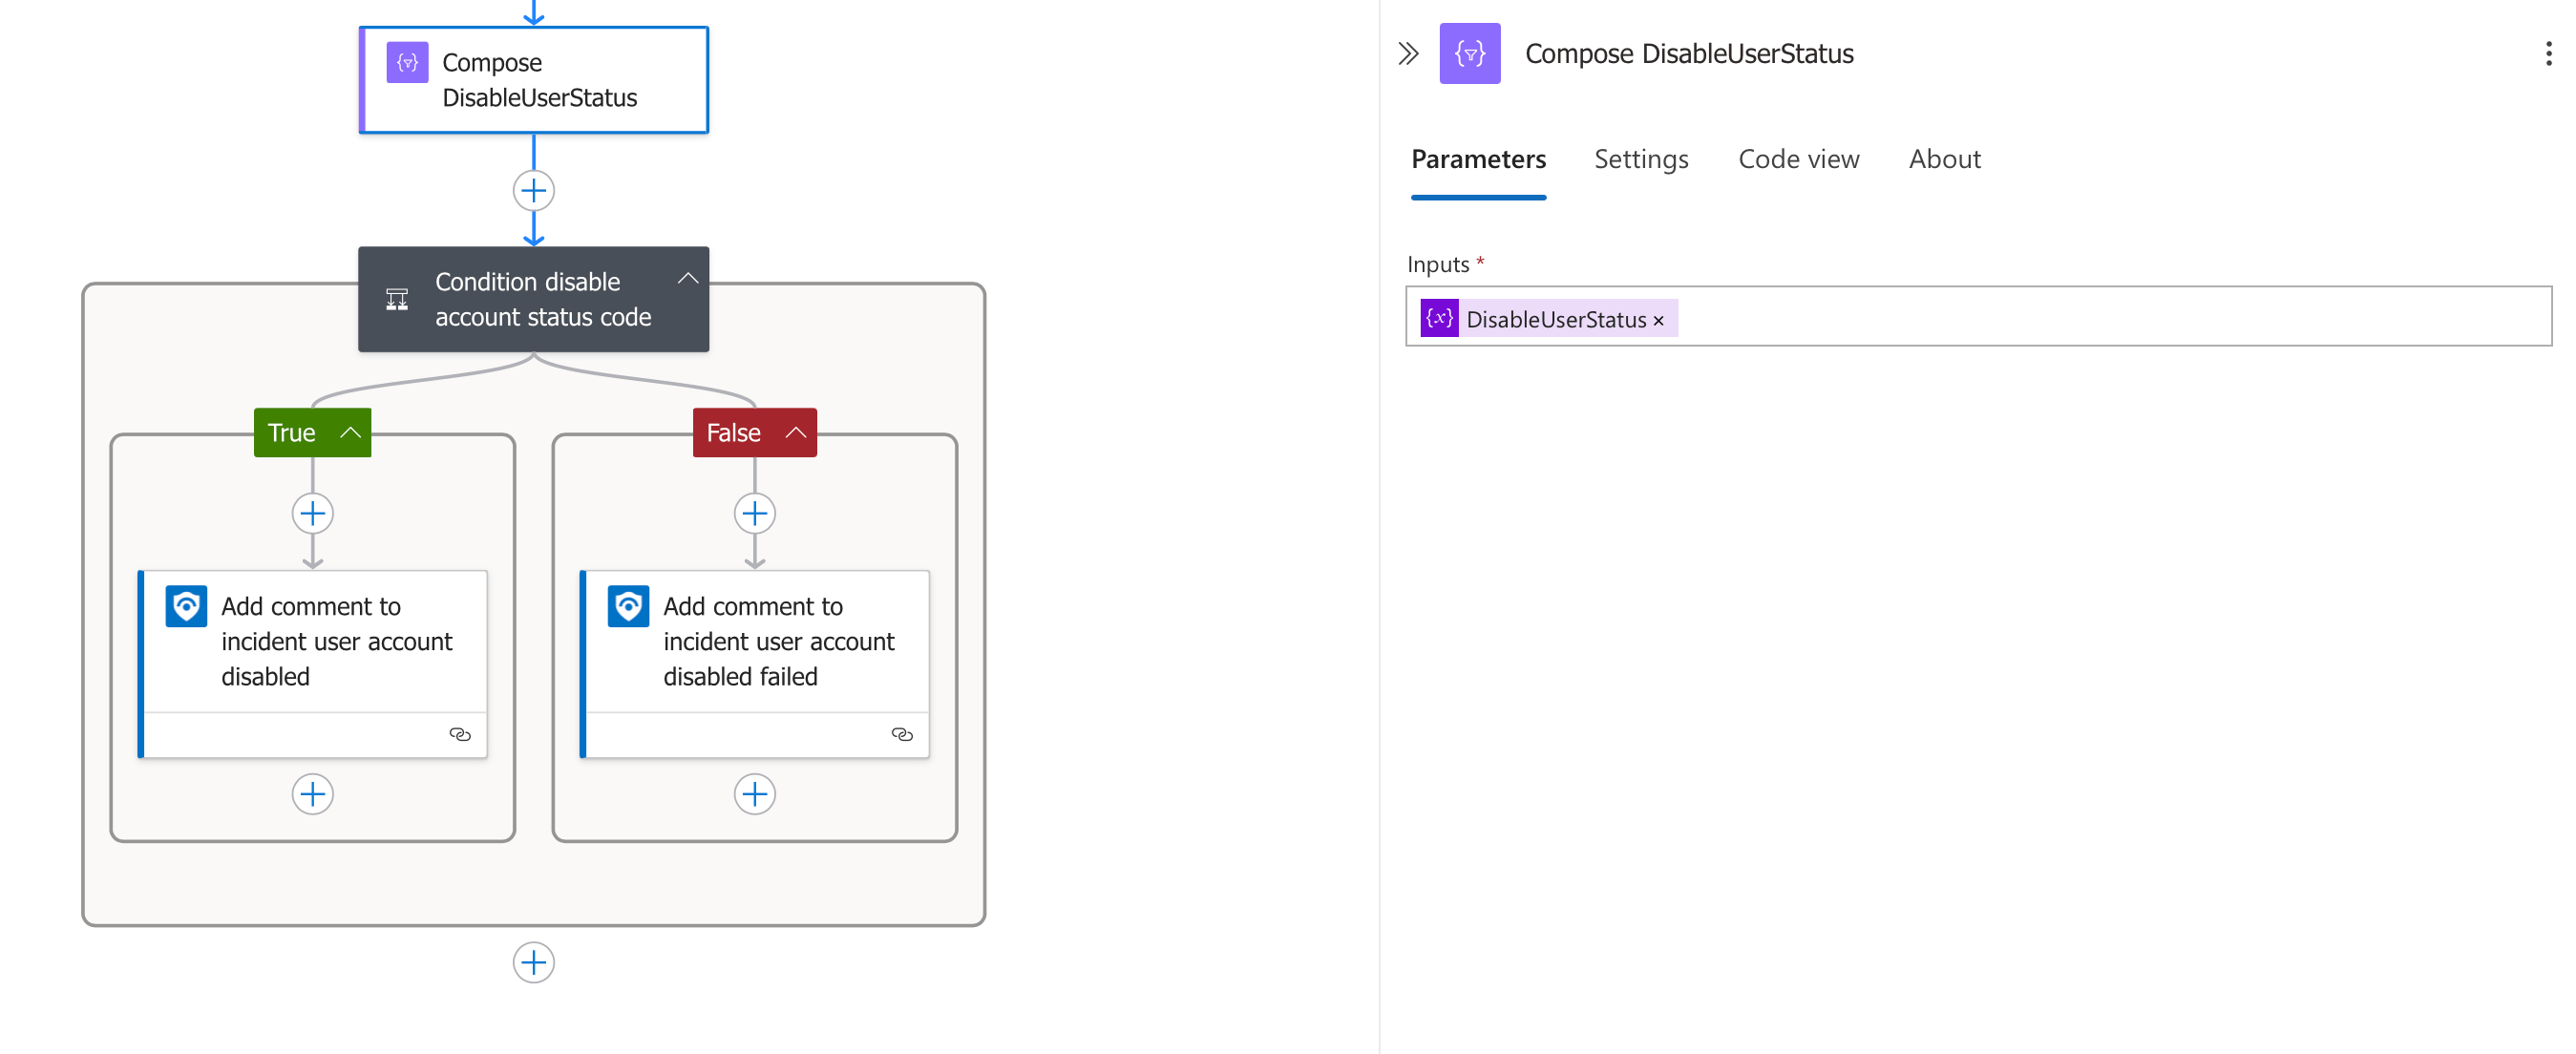Click inside the Inputs field
Image resolution: width=2576 pixels, height=1054 pixels.
click(x=1978, y=317)
